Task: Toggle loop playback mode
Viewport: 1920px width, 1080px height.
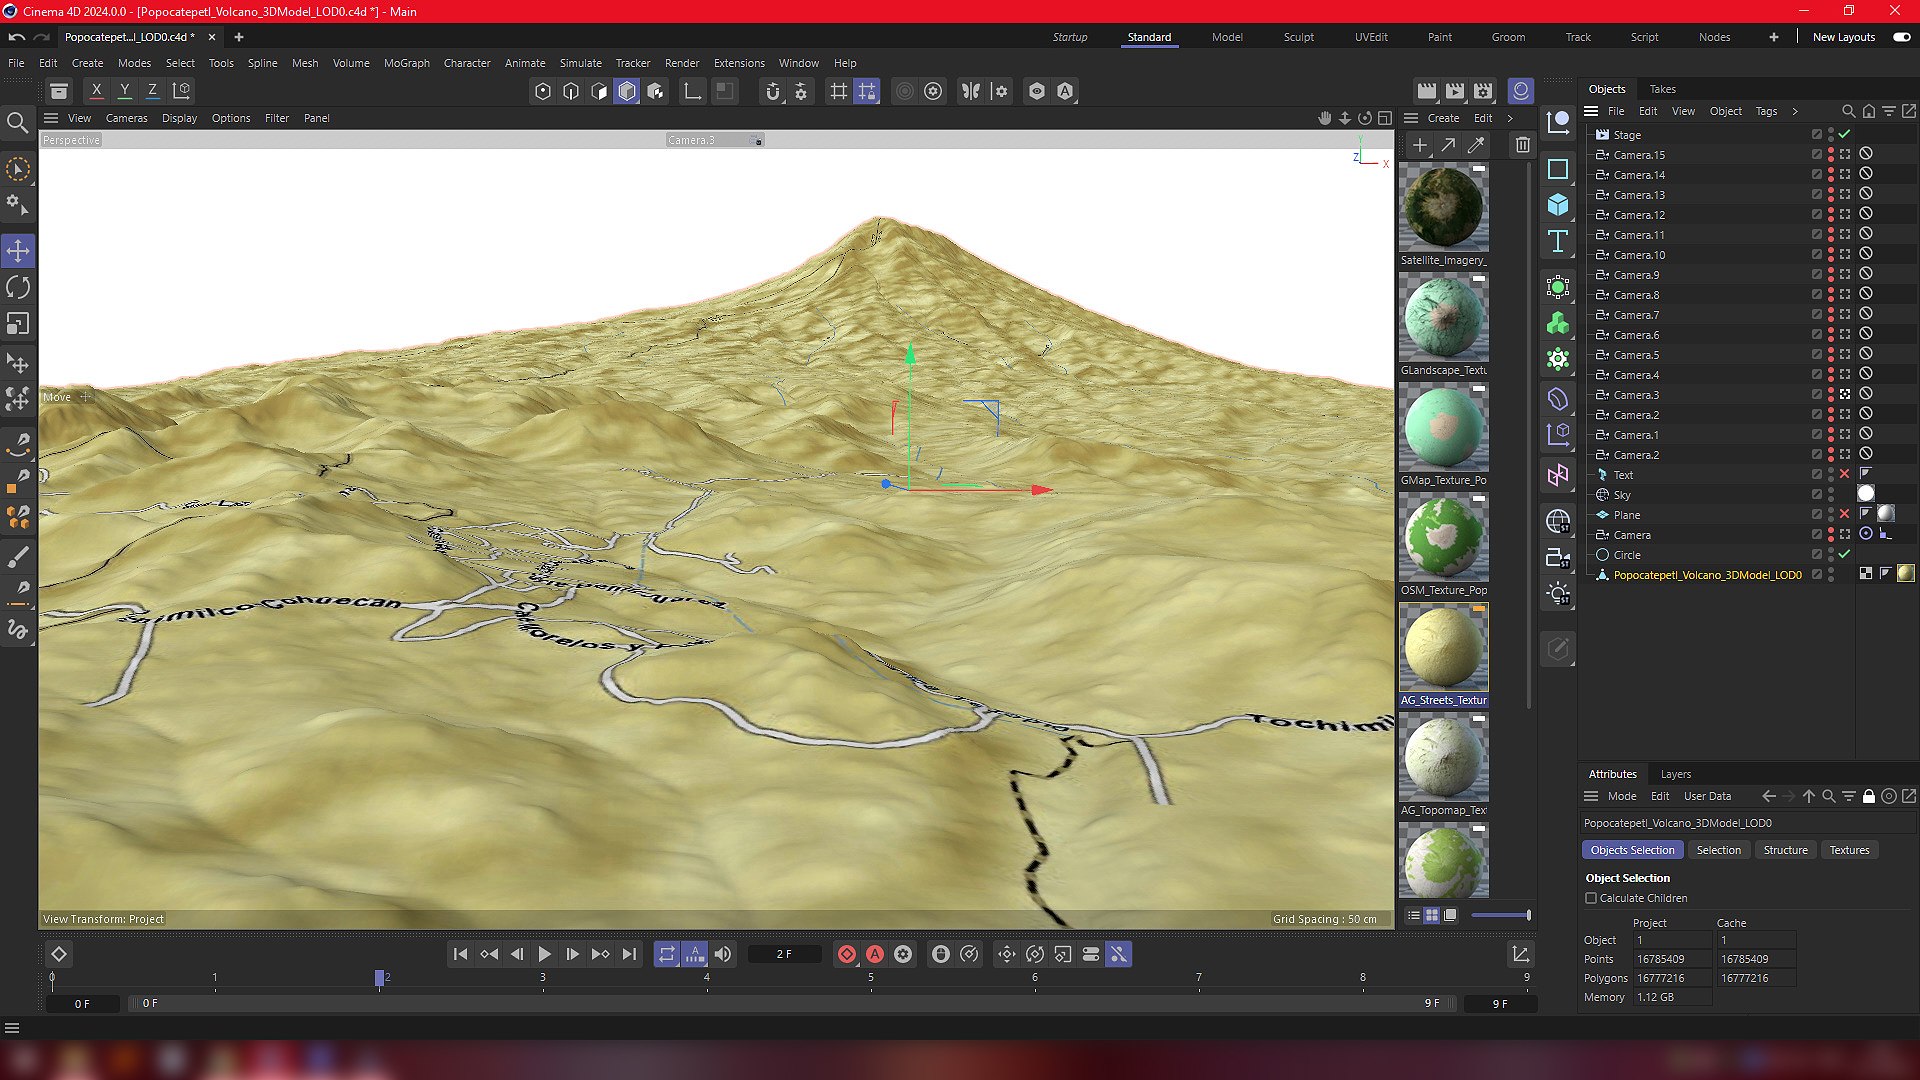Action: pyautogui.click(x=667, y=955)
